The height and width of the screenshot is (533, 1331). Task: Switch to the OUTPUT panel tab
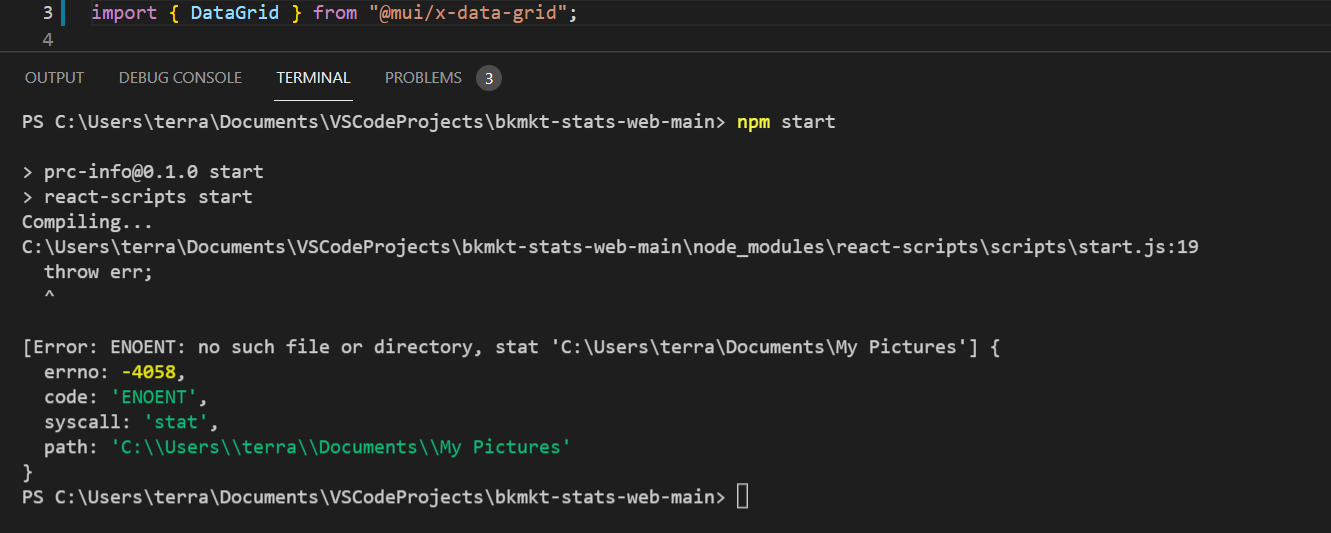(x=54, y=78)
